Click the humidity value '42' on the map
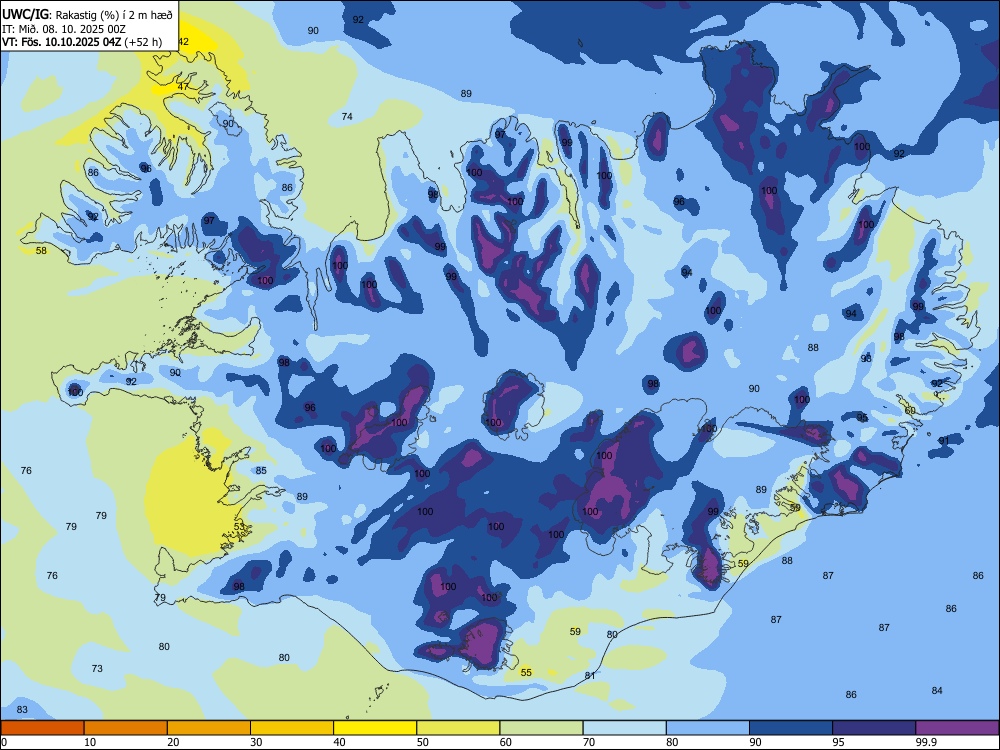1000x750 pixels. coord(183,41)
